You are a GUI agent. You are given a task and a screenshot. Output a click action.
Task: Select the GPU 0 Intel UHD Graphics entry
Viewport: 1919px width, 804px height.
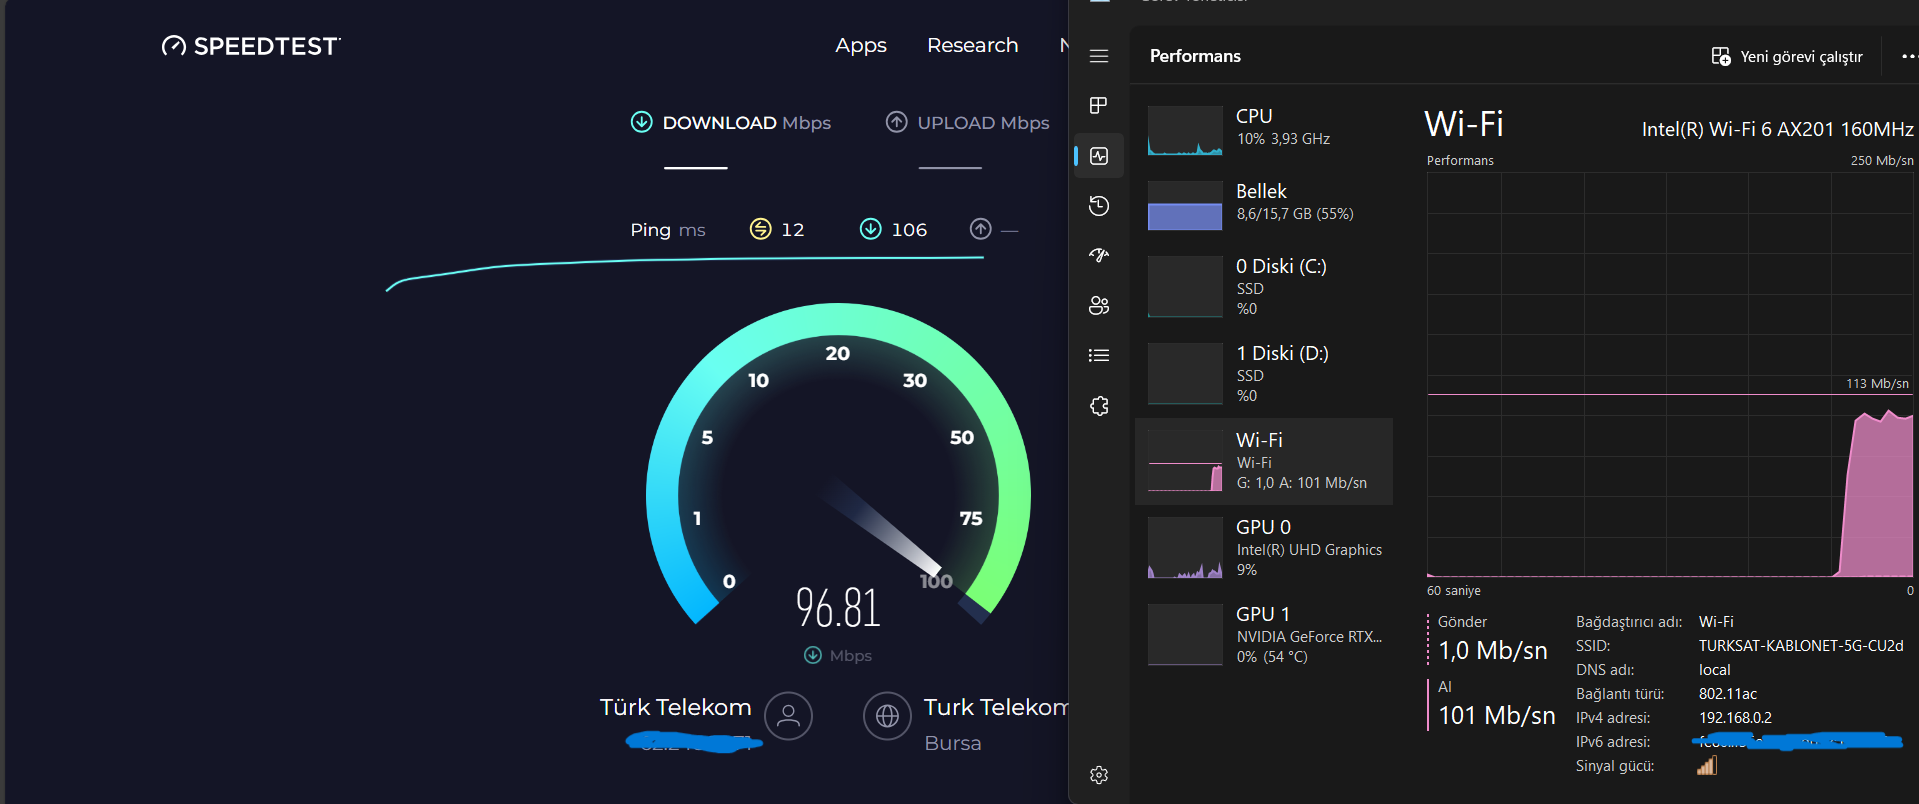(1264, 548)
